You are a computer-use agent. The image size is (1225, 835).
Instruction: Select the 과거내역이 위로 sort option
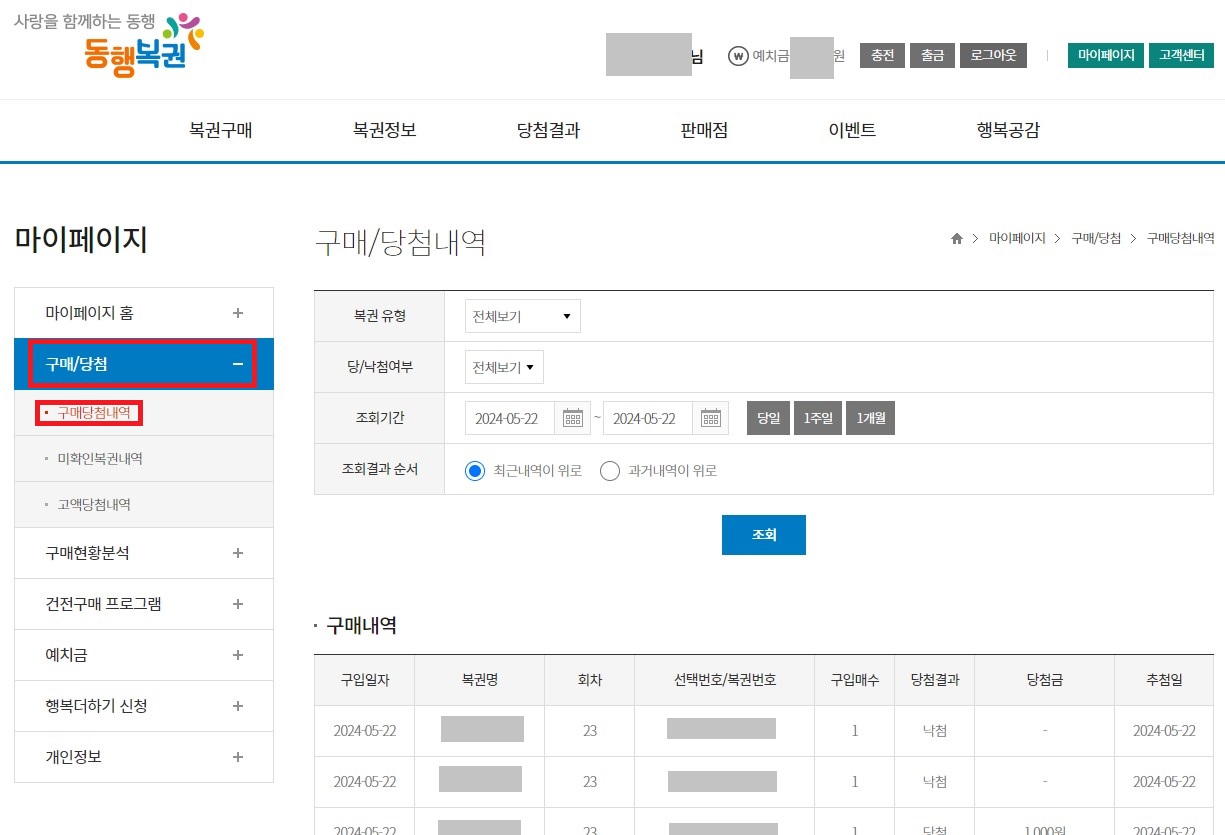click(x=610, y=470)
